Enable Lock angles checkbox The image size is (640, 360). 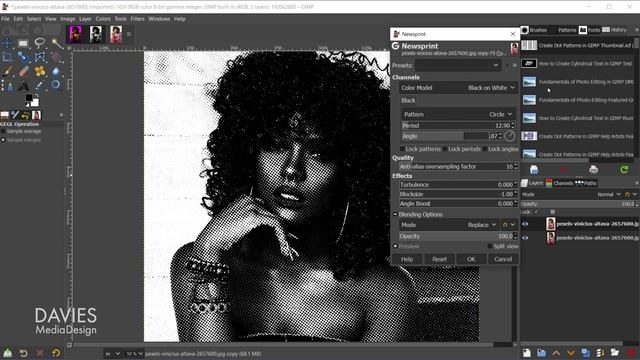click(x=484, y=149)
